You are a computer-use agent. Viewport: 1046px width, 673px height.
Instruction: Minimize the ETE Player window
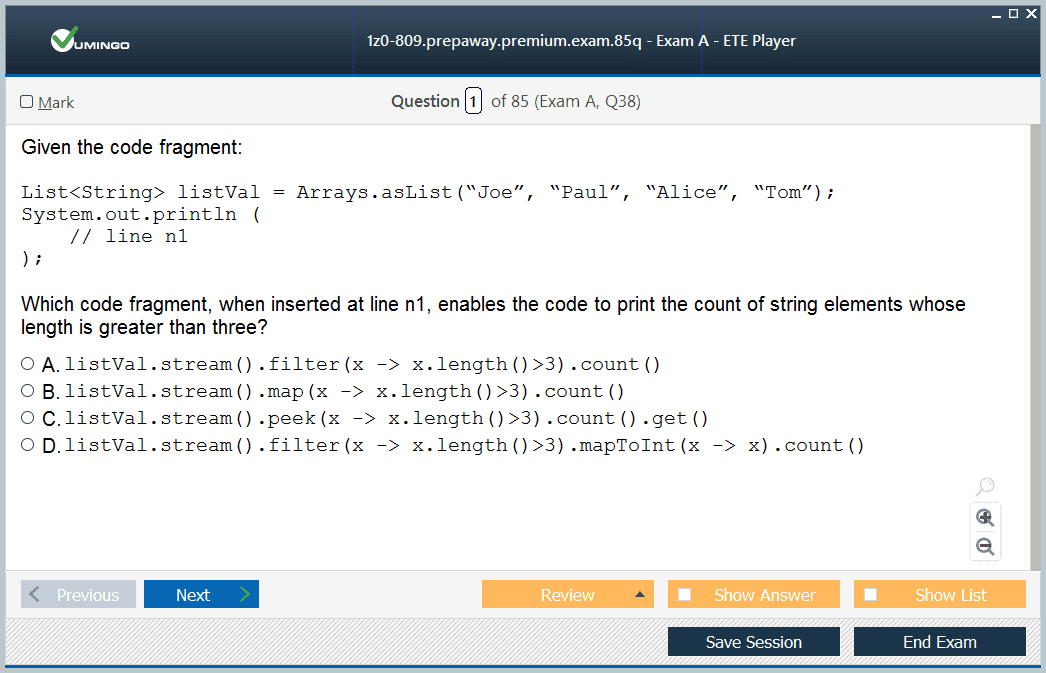[x=997, y=13]
